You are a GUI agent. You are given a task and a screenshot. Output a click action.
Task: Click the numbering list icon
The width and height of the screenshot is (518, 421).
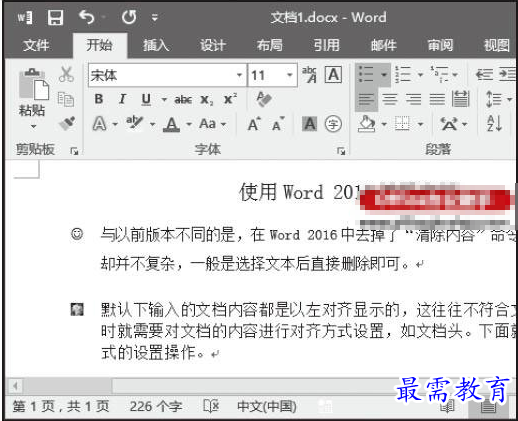[403, 74]
